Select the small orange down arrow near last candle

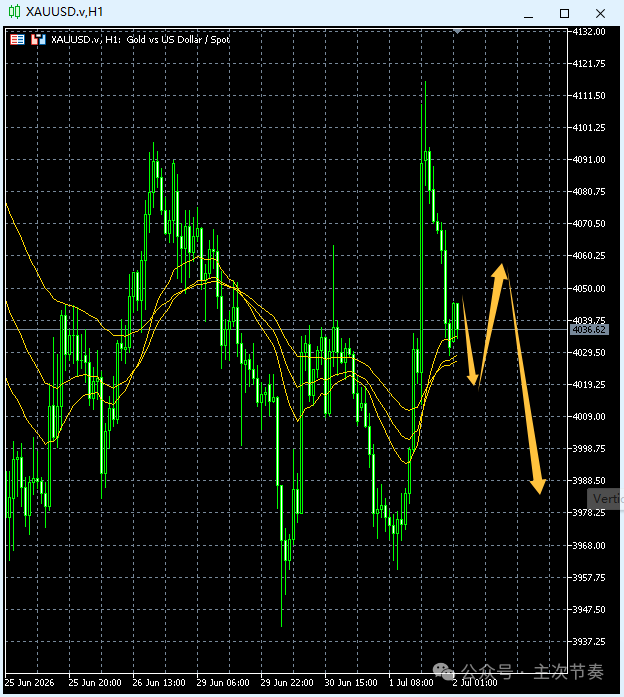(469, 340)
